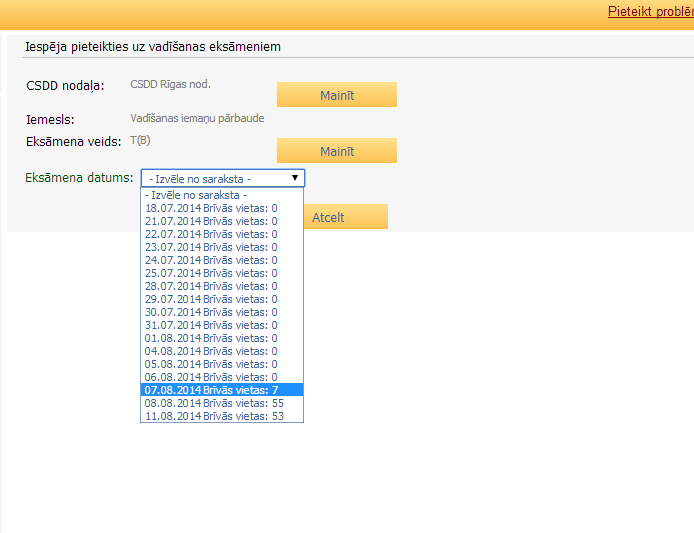This screenshot has width=694, height=533.
Task: Pick the 25.07.2014 exam date
Action: click(222, 273)
